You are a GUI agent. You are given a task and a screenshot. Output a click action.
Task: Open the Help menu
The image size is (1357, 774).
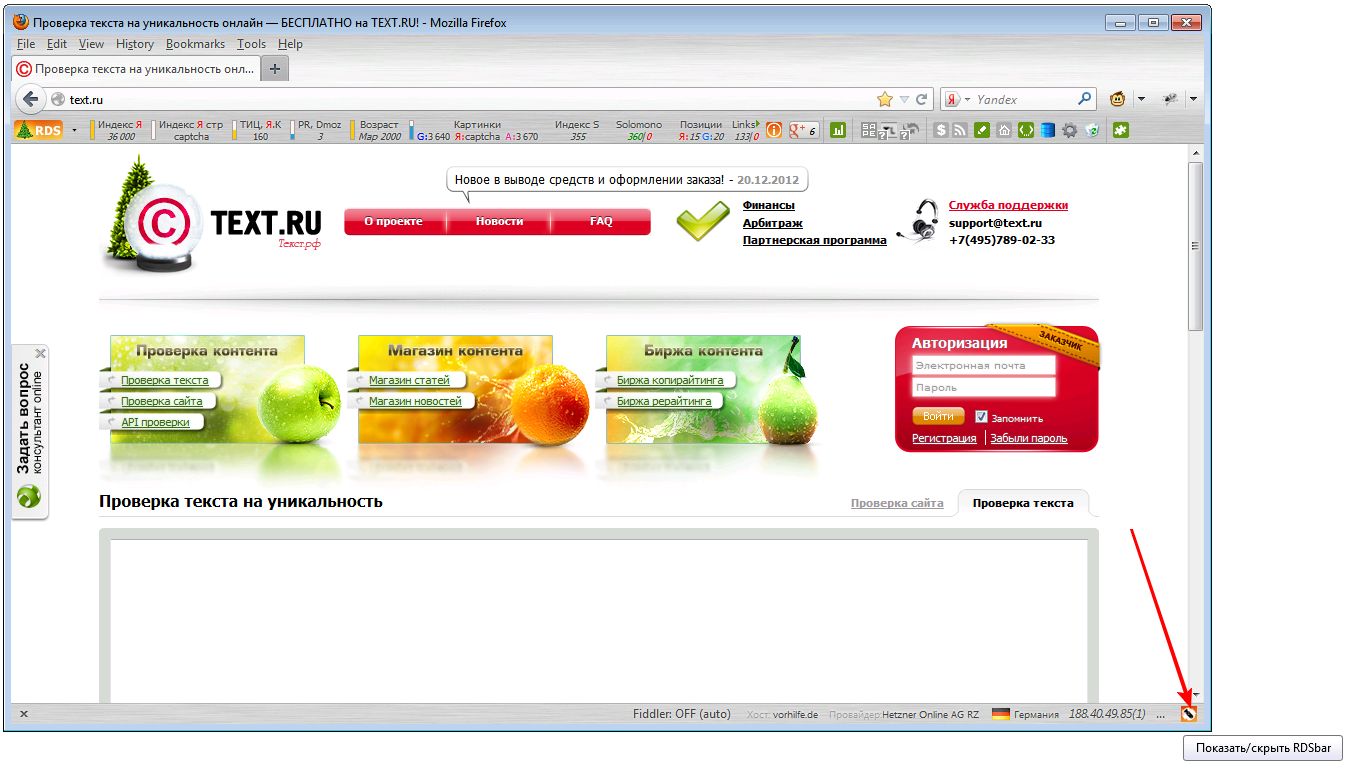tap(290, 44)
